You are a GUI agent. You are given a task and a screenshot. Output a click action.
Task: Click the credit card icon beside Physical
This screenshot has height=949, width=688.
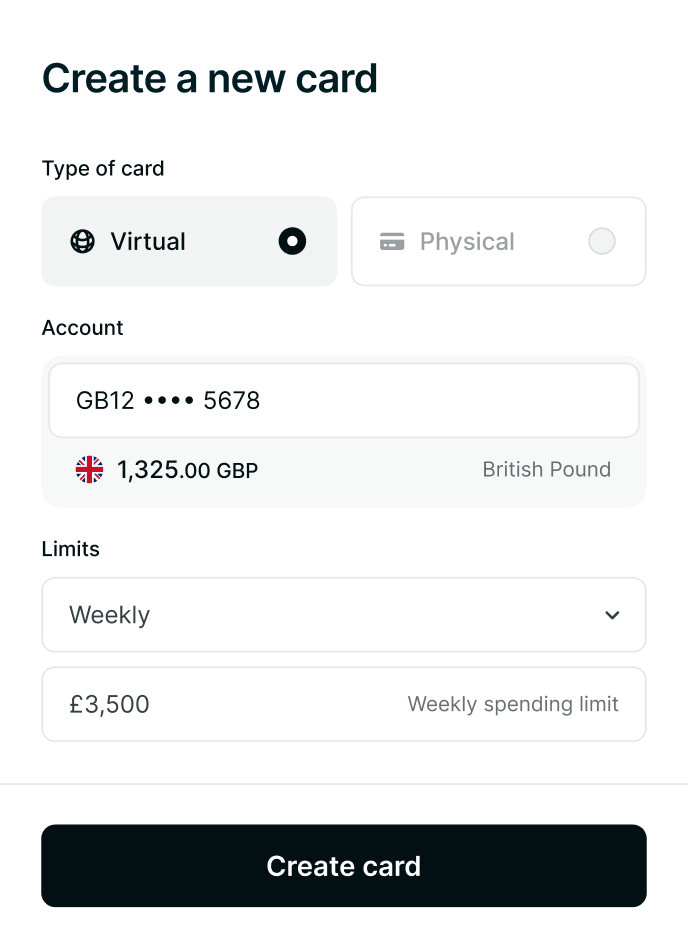tap(392, 241)
